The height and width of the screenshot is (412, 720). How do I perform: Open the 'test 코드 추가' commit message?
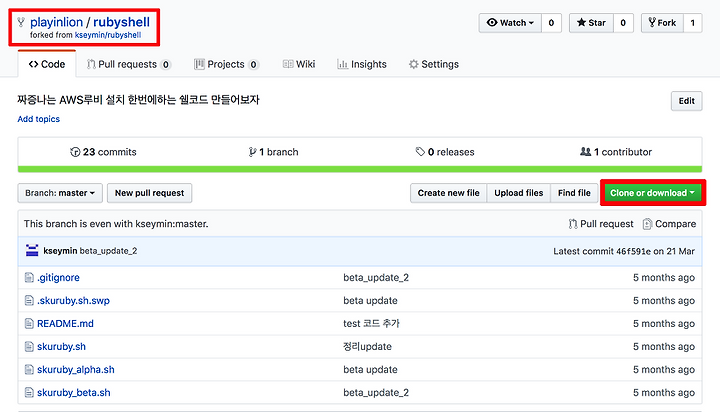tap(371, 323)
